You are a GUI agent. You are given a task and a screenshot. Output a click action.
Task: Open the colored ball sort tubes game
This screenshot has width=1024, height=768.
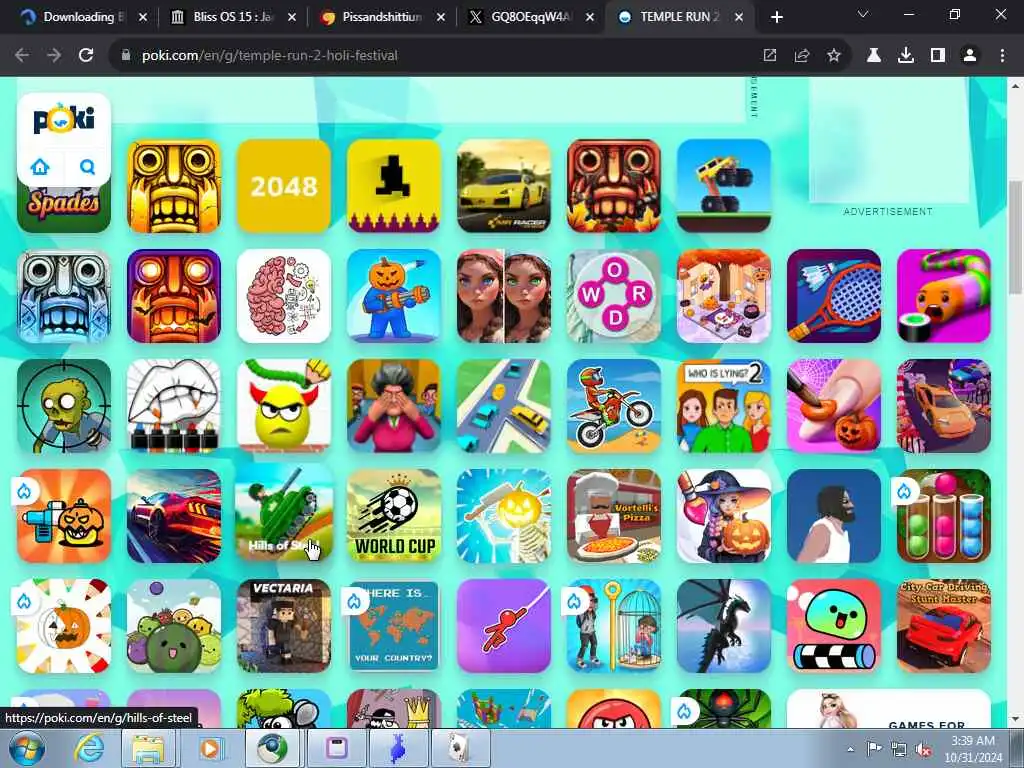point(944,515)
